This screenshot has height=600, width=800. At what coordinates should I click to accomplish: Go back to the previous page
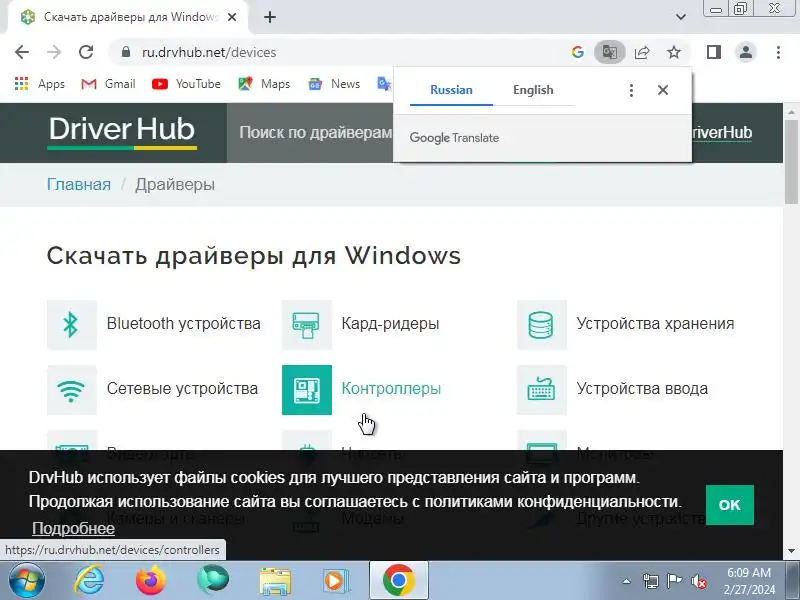pyautogui.click(x=22, y=52)
